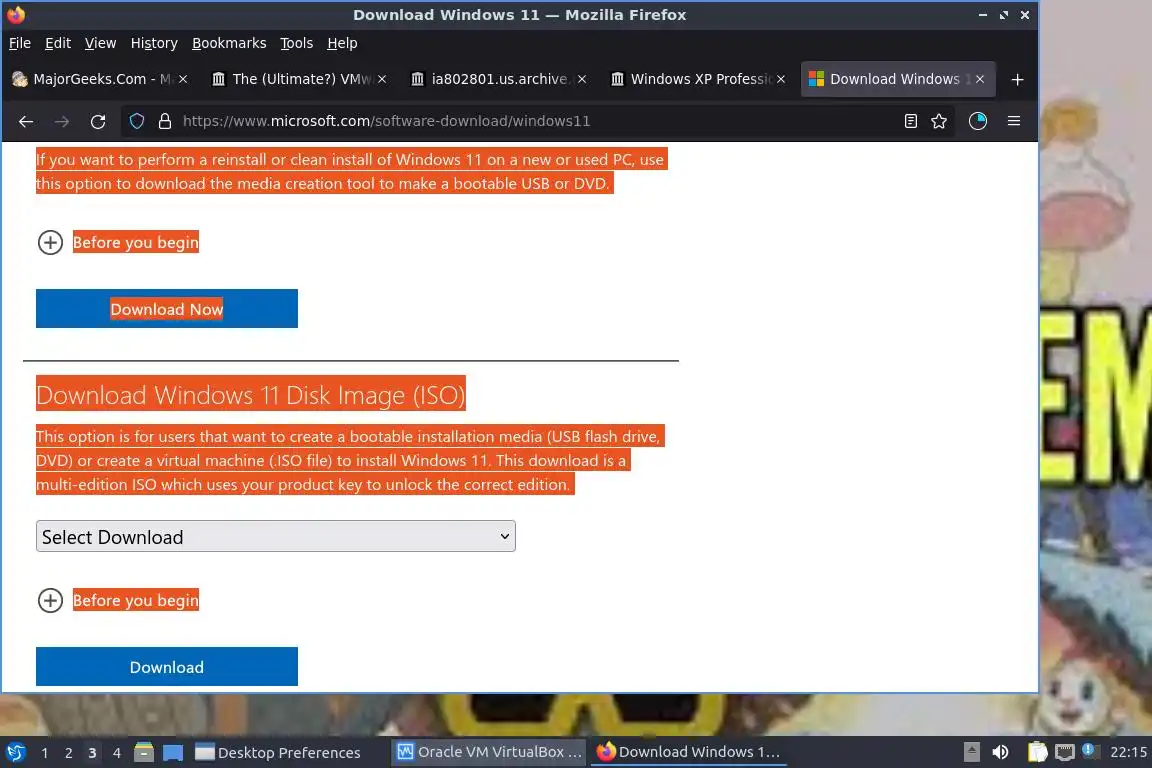Open the Edit menu
Viewport: 1152px width, 768px height.
(58, 43)
